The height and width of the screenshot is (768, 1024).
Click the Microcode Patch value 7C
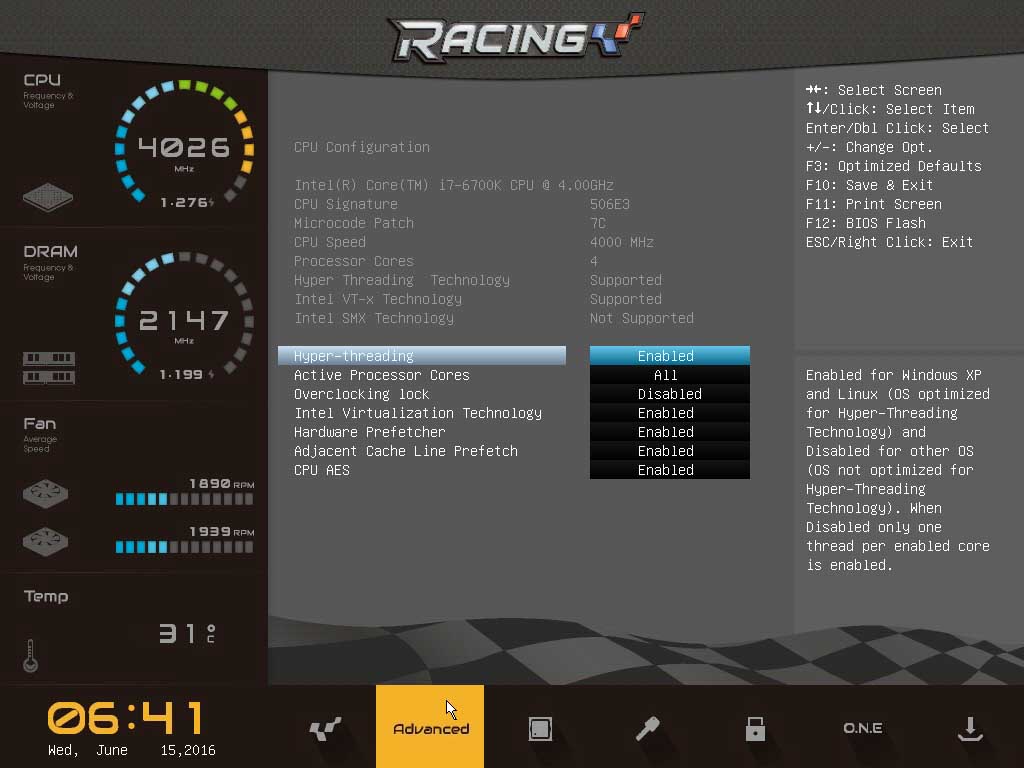click(x=598, y=223)
